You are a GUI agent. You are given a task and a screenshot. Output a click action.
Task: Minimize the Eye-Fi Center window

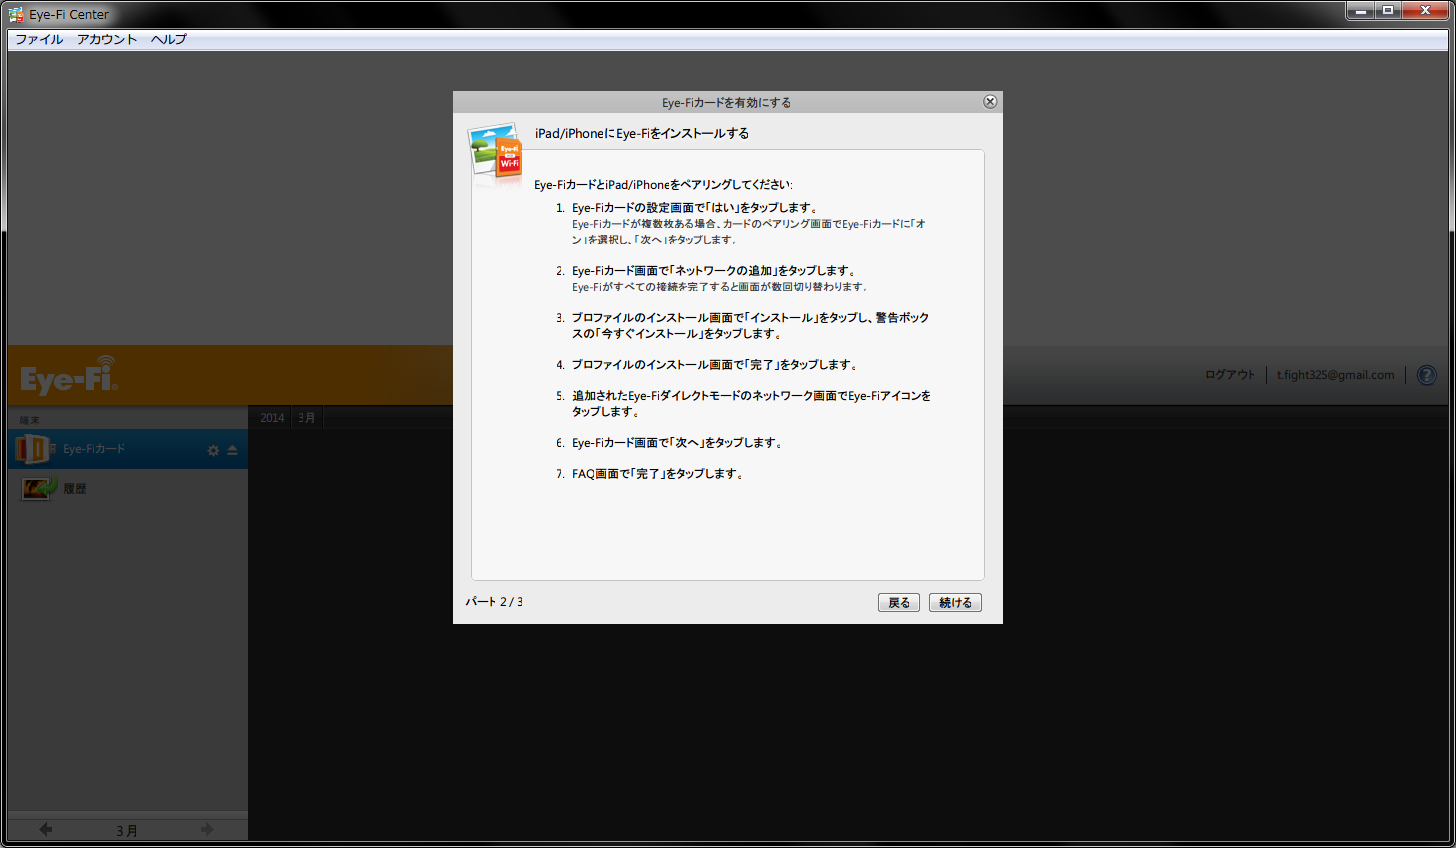tap(1361, 10)
